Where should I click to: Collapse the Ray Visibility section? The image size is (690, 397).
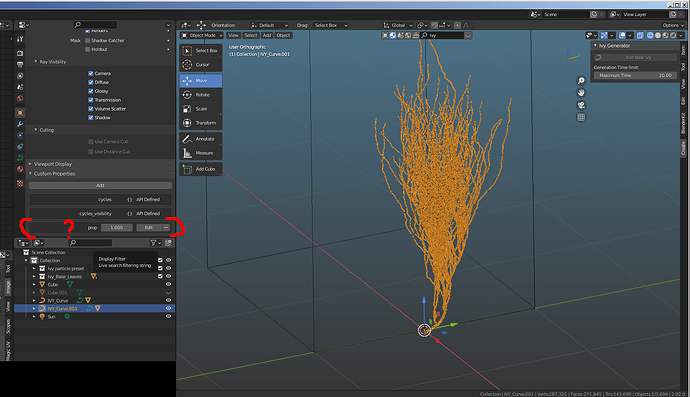[x=36, y=62]
